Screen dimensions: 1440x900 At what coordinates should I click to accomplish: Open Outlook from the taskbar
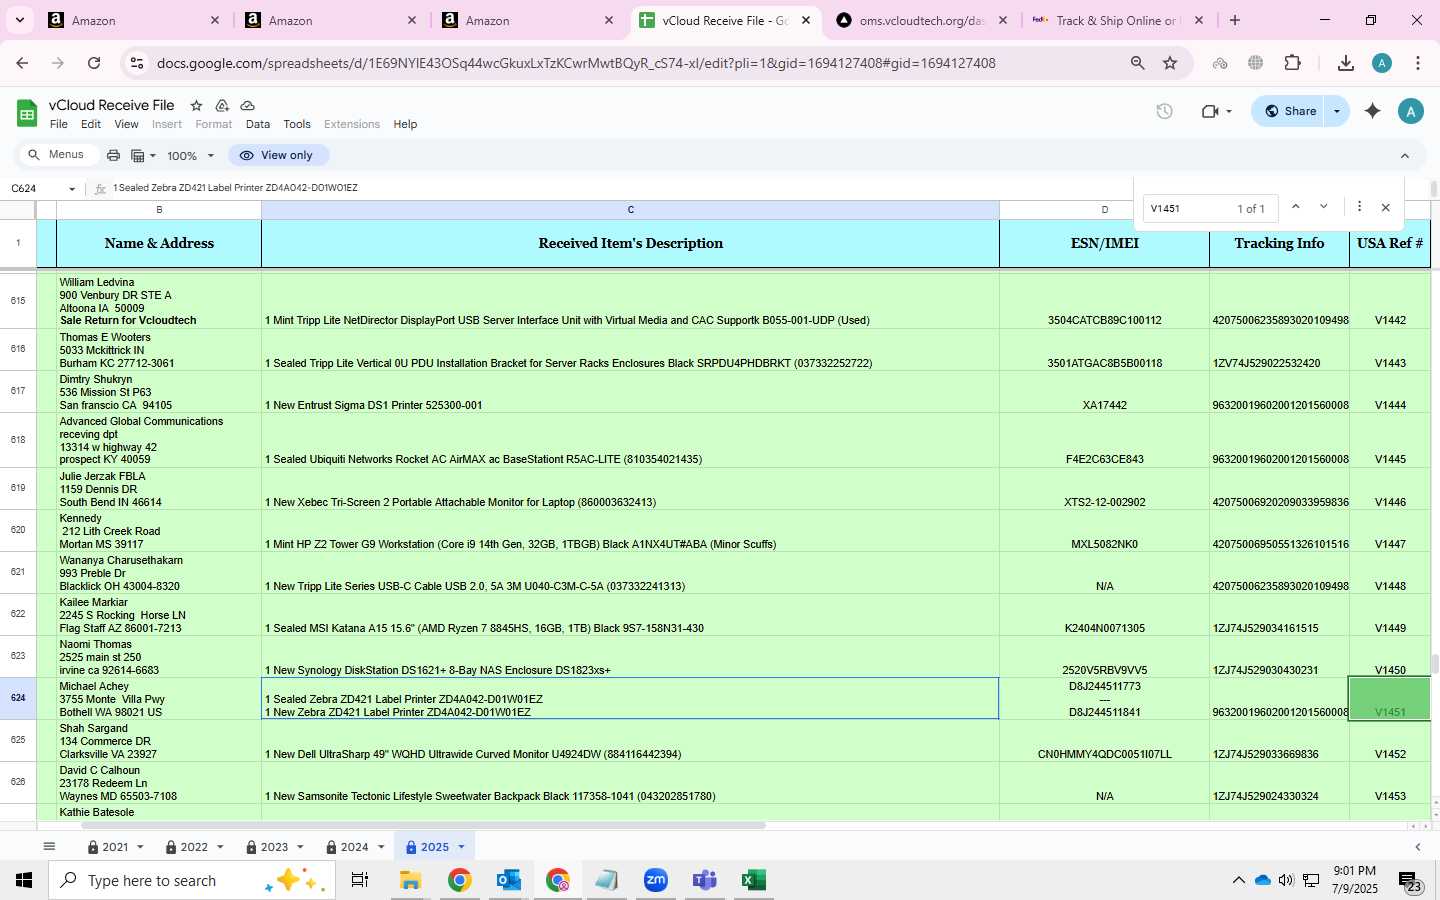click(509, 880)
